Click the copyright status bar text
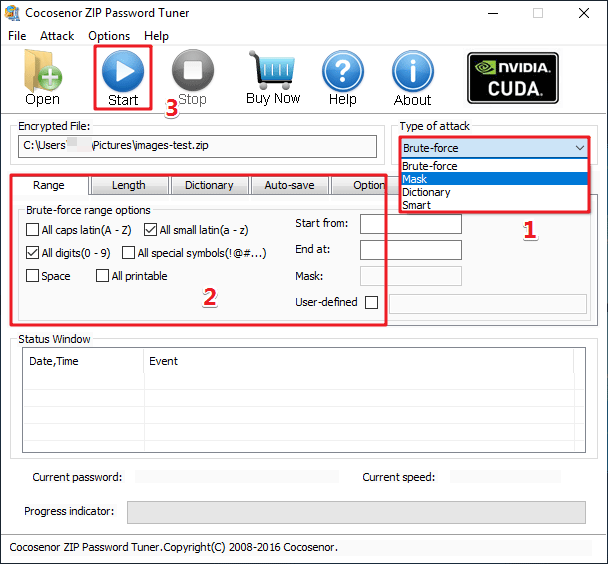This screenshot has width=608, height=564. [174, 547]
